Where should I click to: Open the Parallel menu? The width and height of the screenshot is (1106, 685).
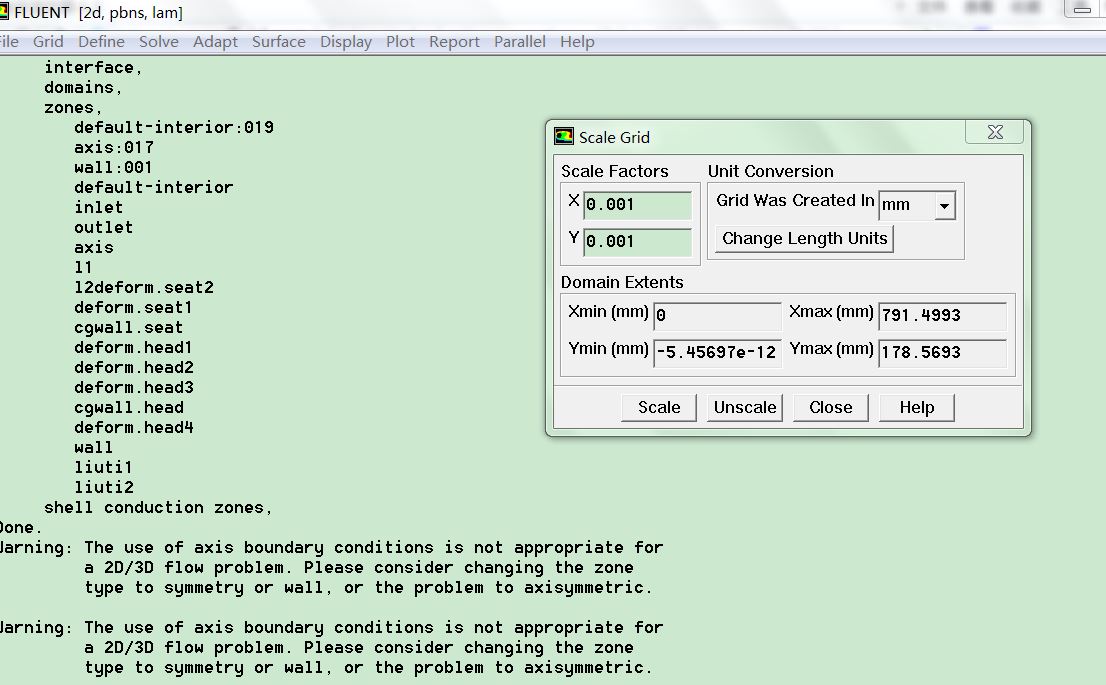coord(520,42)
